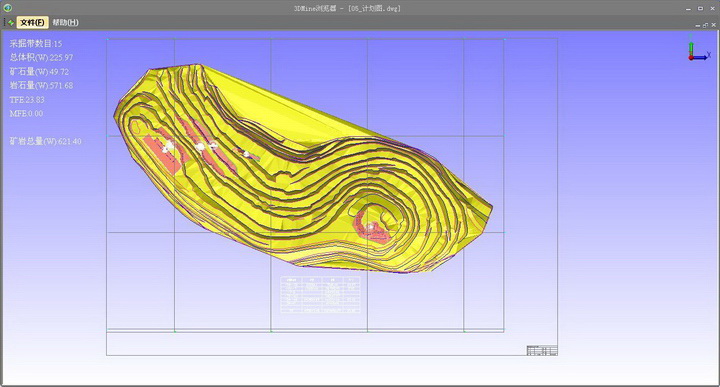Click the MFE:0.00 readout

26,113
